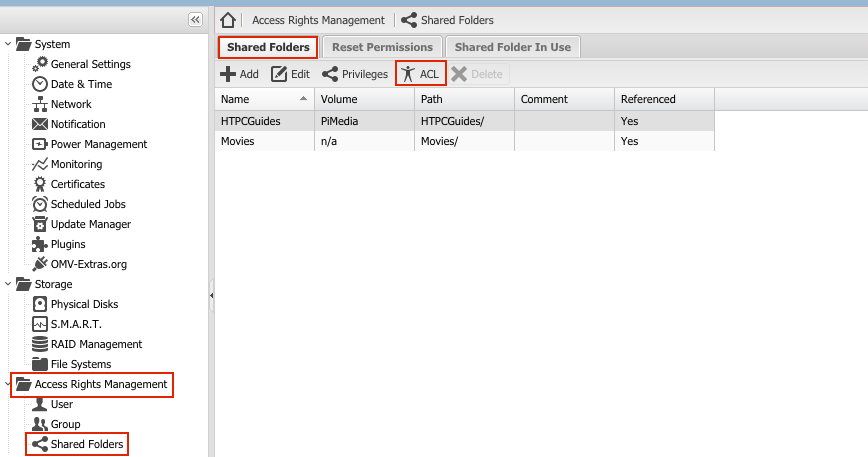Switch to Shared Folder In Use tab
Image resolution: width=868 pixels, height=457 pixels.
(x=513, y=47)
